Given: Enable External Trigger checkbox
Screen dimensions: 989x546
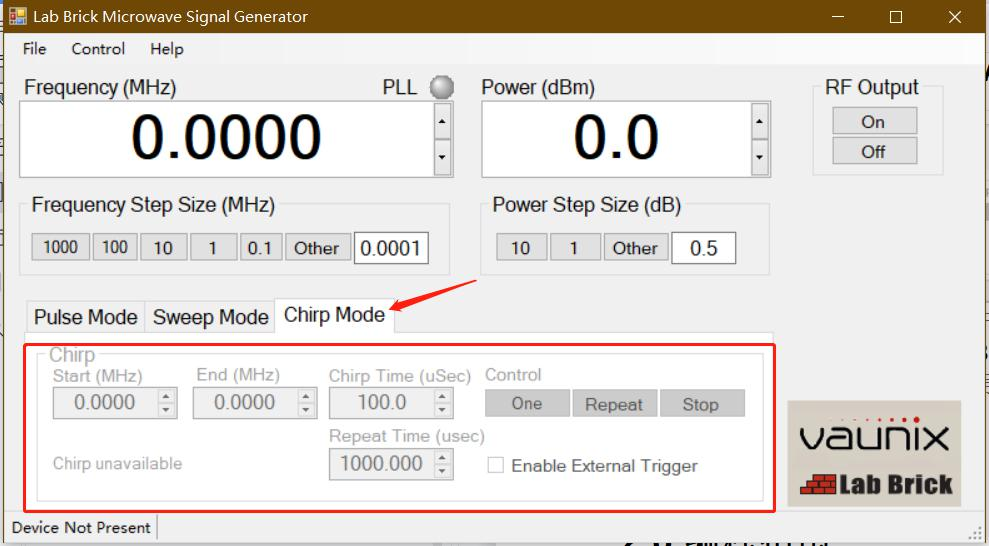Looking at the screenshot, I should (496, 466).
